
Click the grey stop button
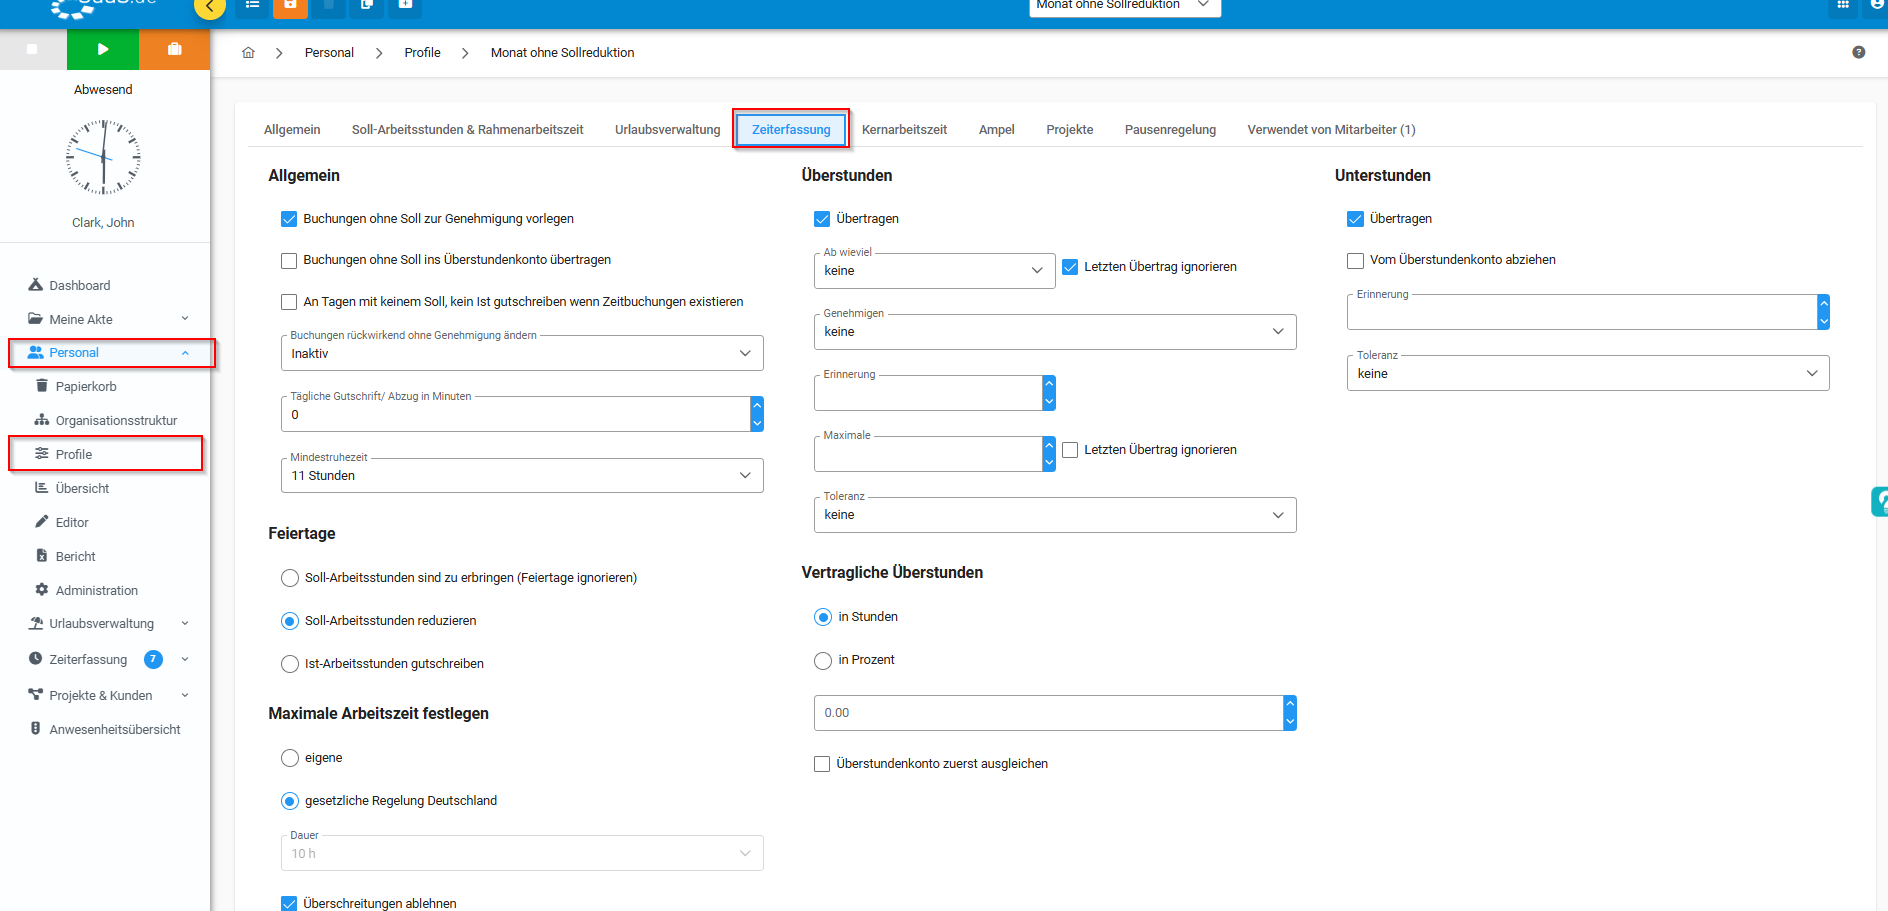[32, 49]
